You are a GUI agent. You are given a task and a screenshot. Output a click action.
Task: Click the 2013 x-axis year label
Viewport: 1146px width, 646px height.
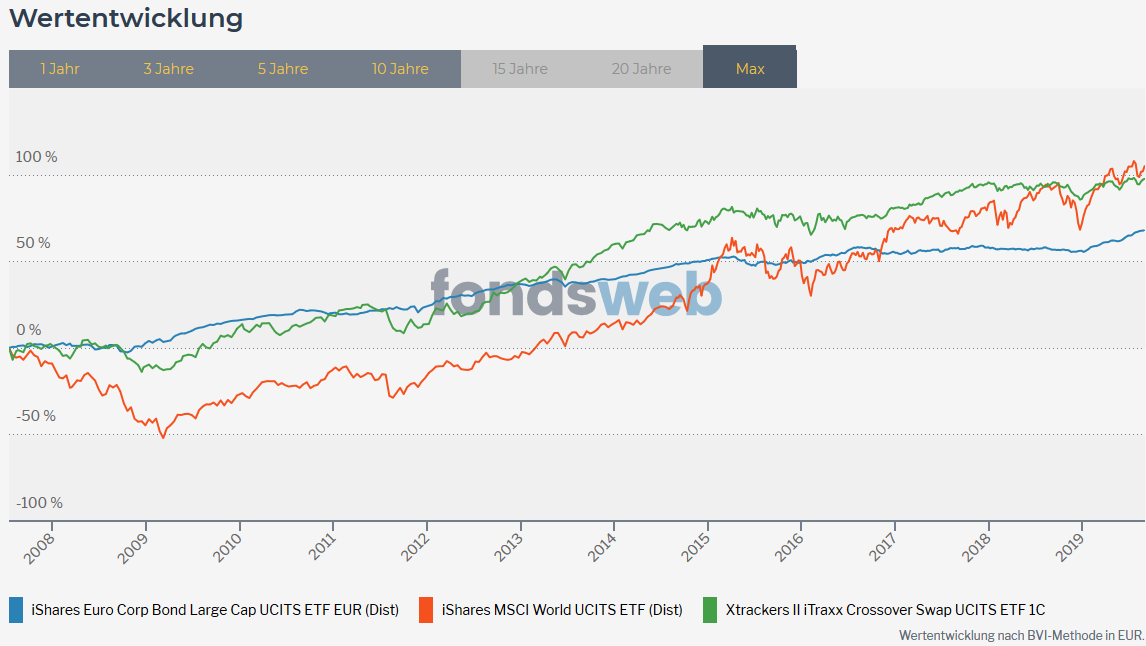point(508,548)
